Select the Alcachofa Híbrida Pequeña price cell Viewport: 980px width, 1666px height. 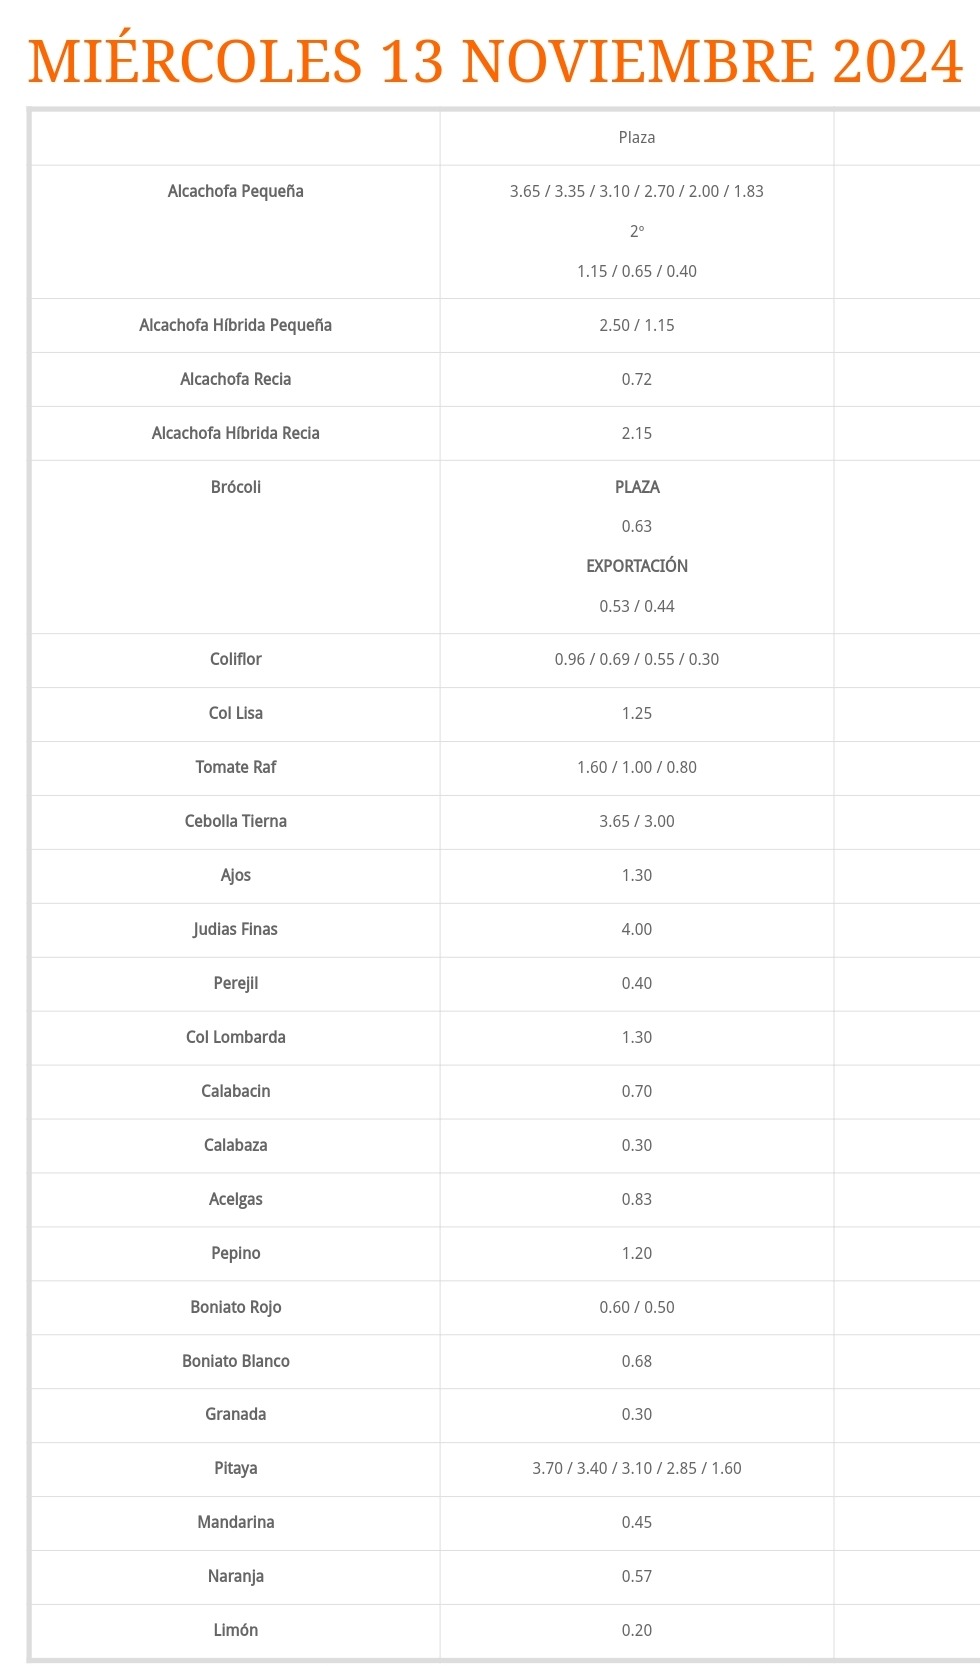(x=637, y=325)
